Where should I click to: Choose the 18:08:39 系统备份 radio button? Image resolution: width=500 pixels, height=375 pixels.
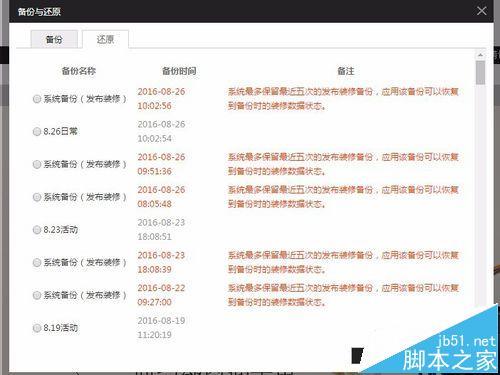tap(37, 262)
